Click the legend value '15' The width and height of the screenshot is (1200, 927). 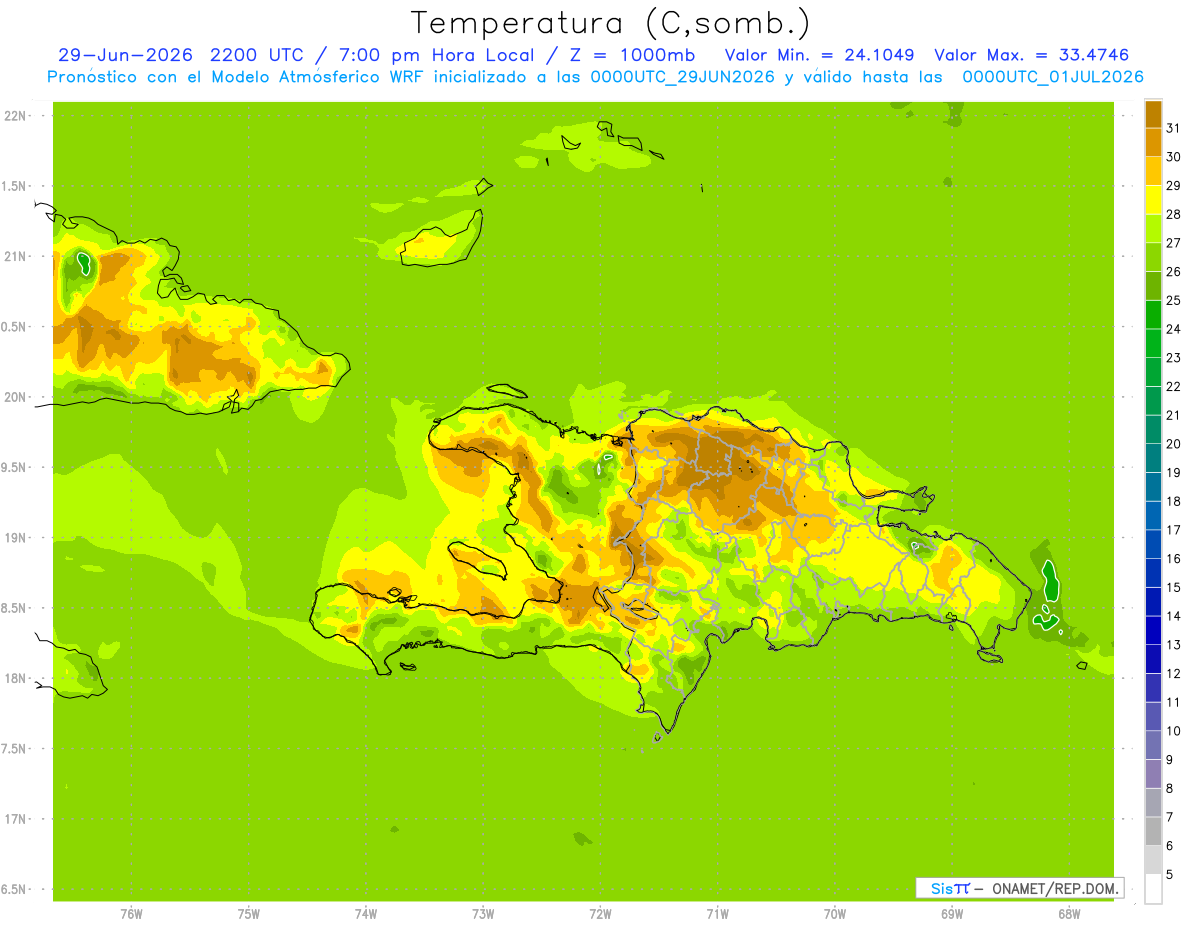[1173, 588]
